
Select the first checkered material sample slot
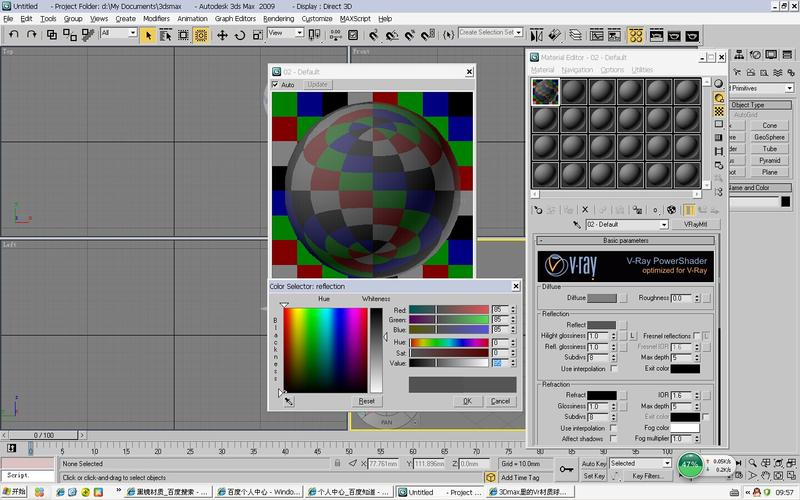pyautogui.click(x=543, y=91)
